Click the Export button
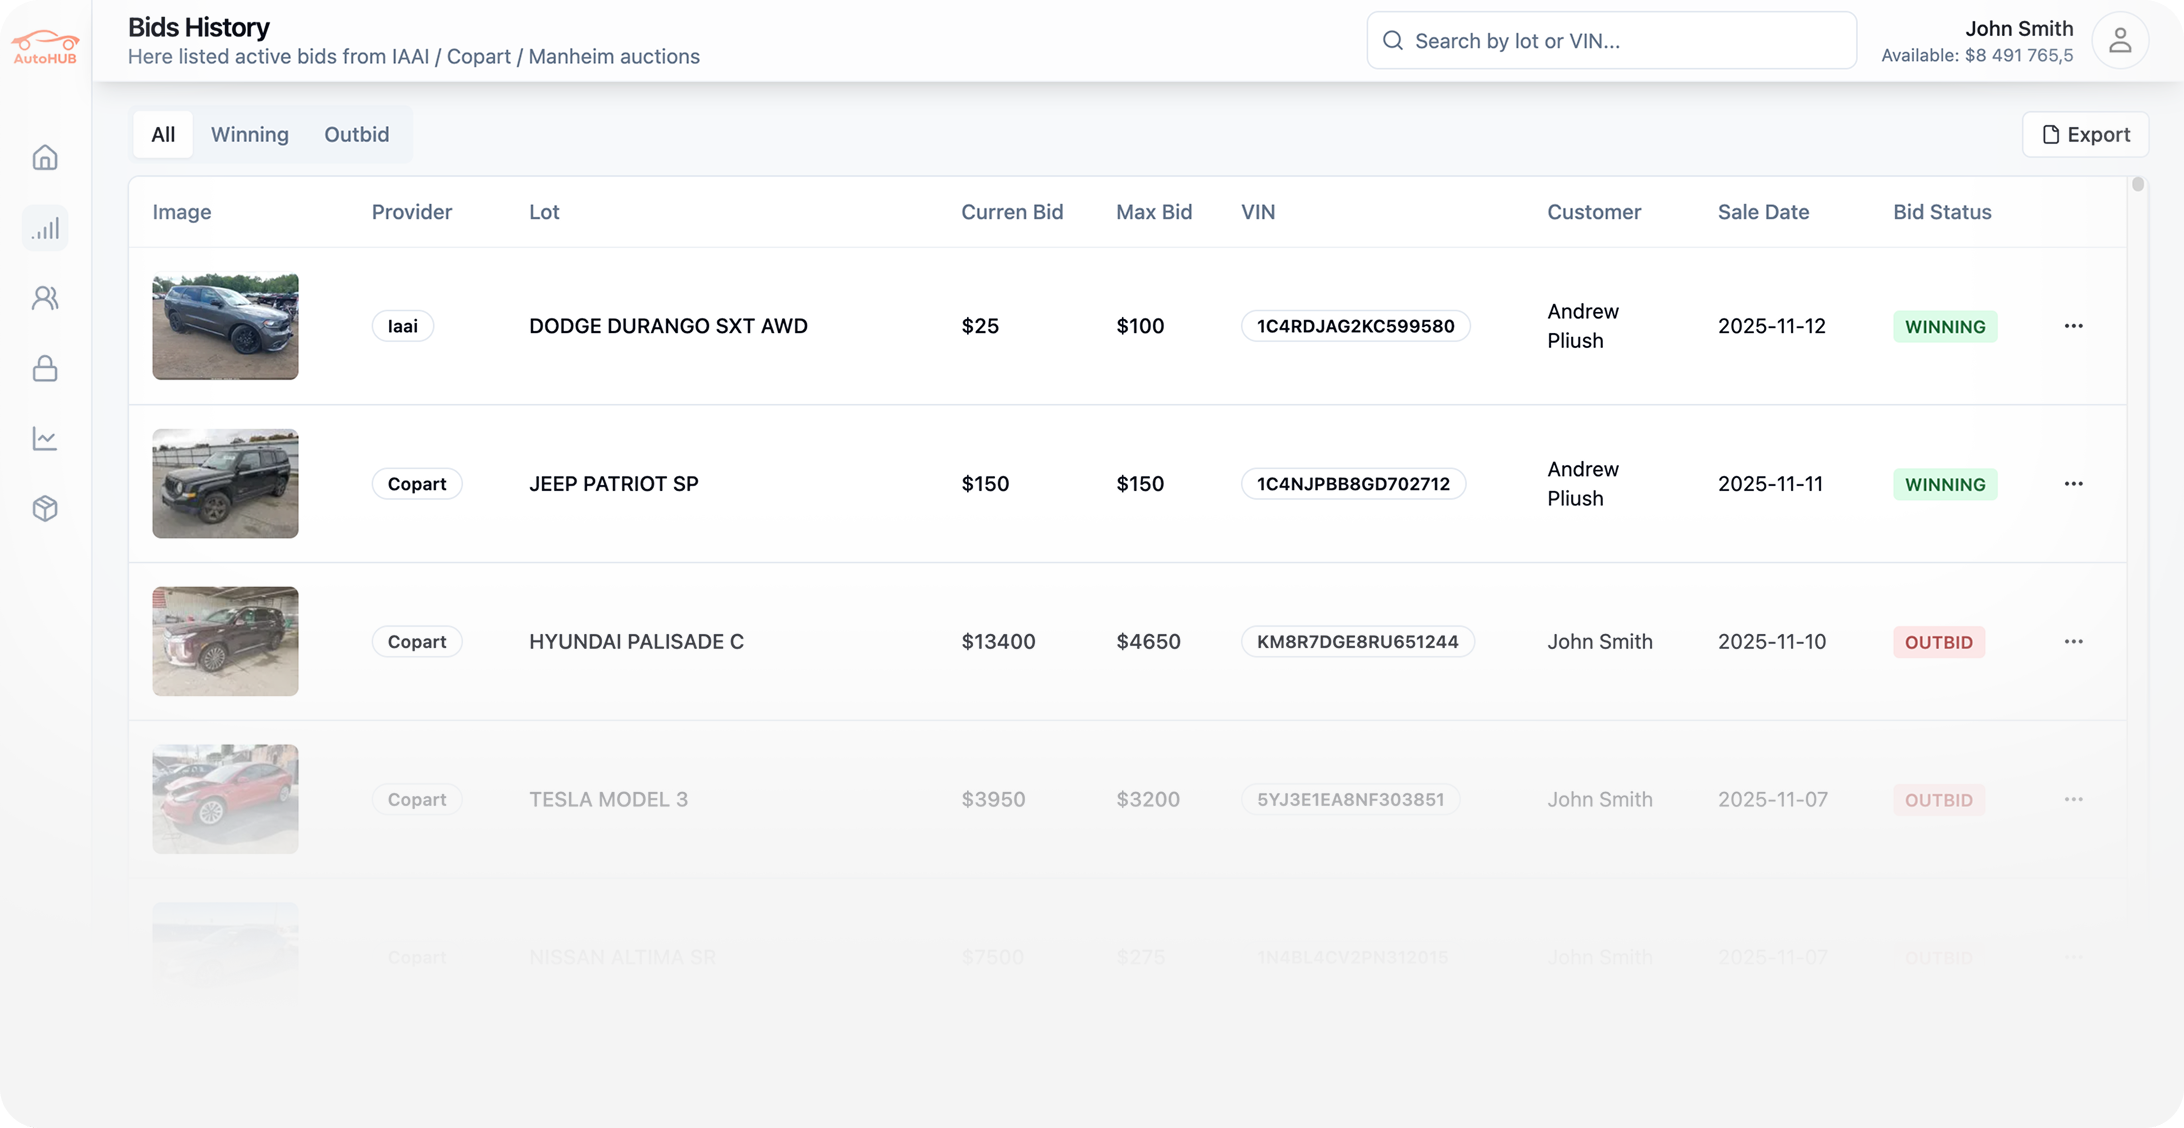2184x1128 pixels. (x=2086, y=134)
